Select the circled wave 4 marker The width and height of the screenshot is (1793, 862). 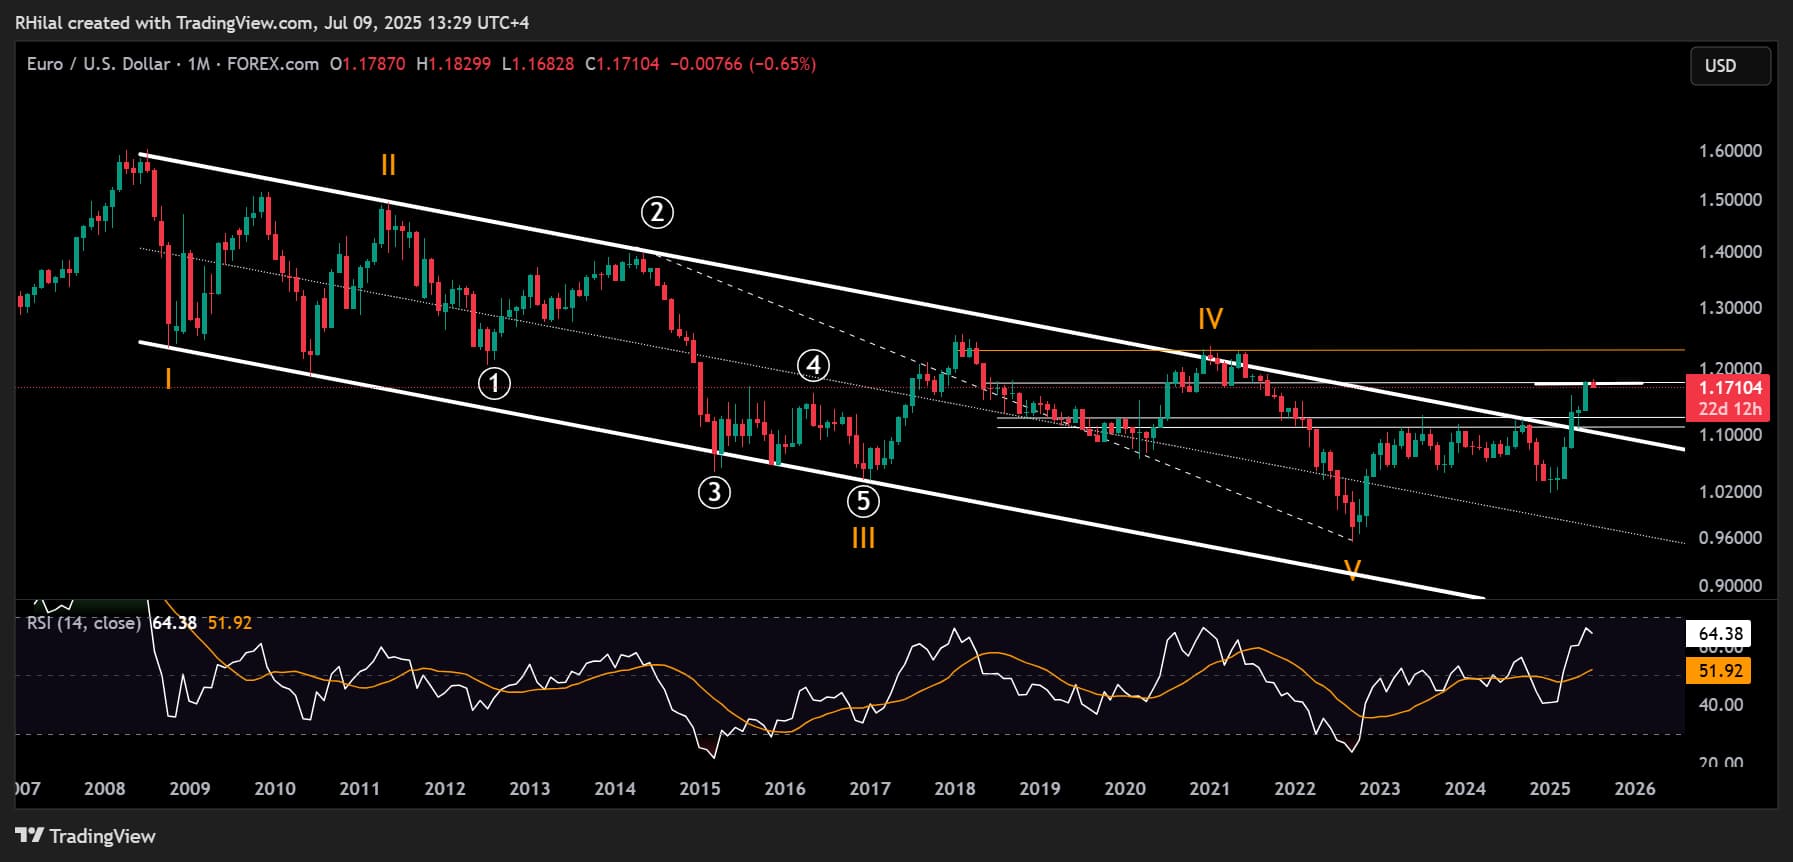pos(814,366)
